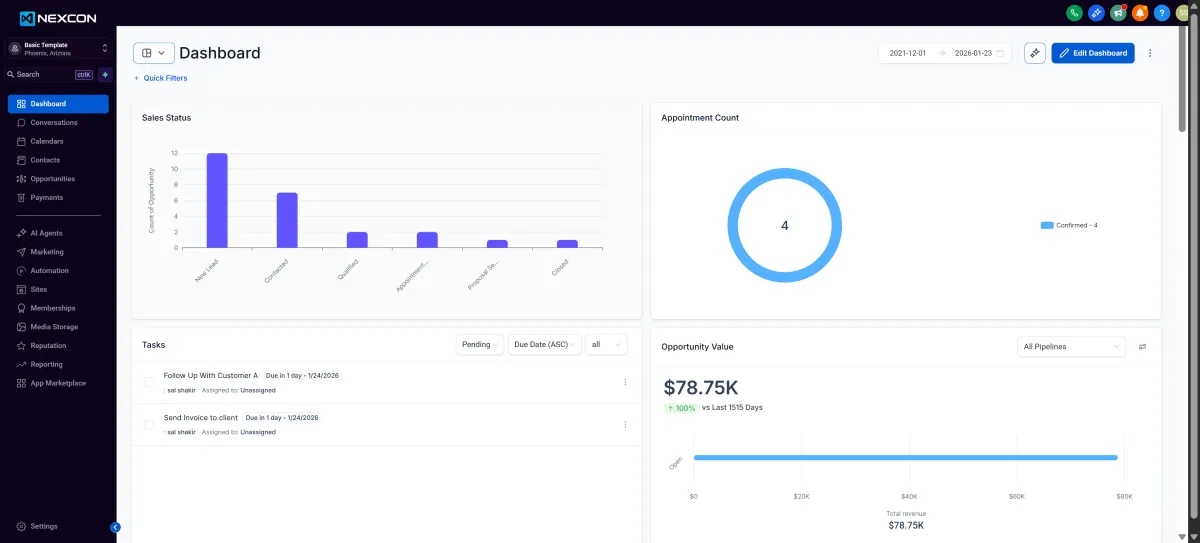Click the AI Agents icon in sidebar
Image resolution: width=1200 pixels, height=543 pixels.
tap(21, 233)
